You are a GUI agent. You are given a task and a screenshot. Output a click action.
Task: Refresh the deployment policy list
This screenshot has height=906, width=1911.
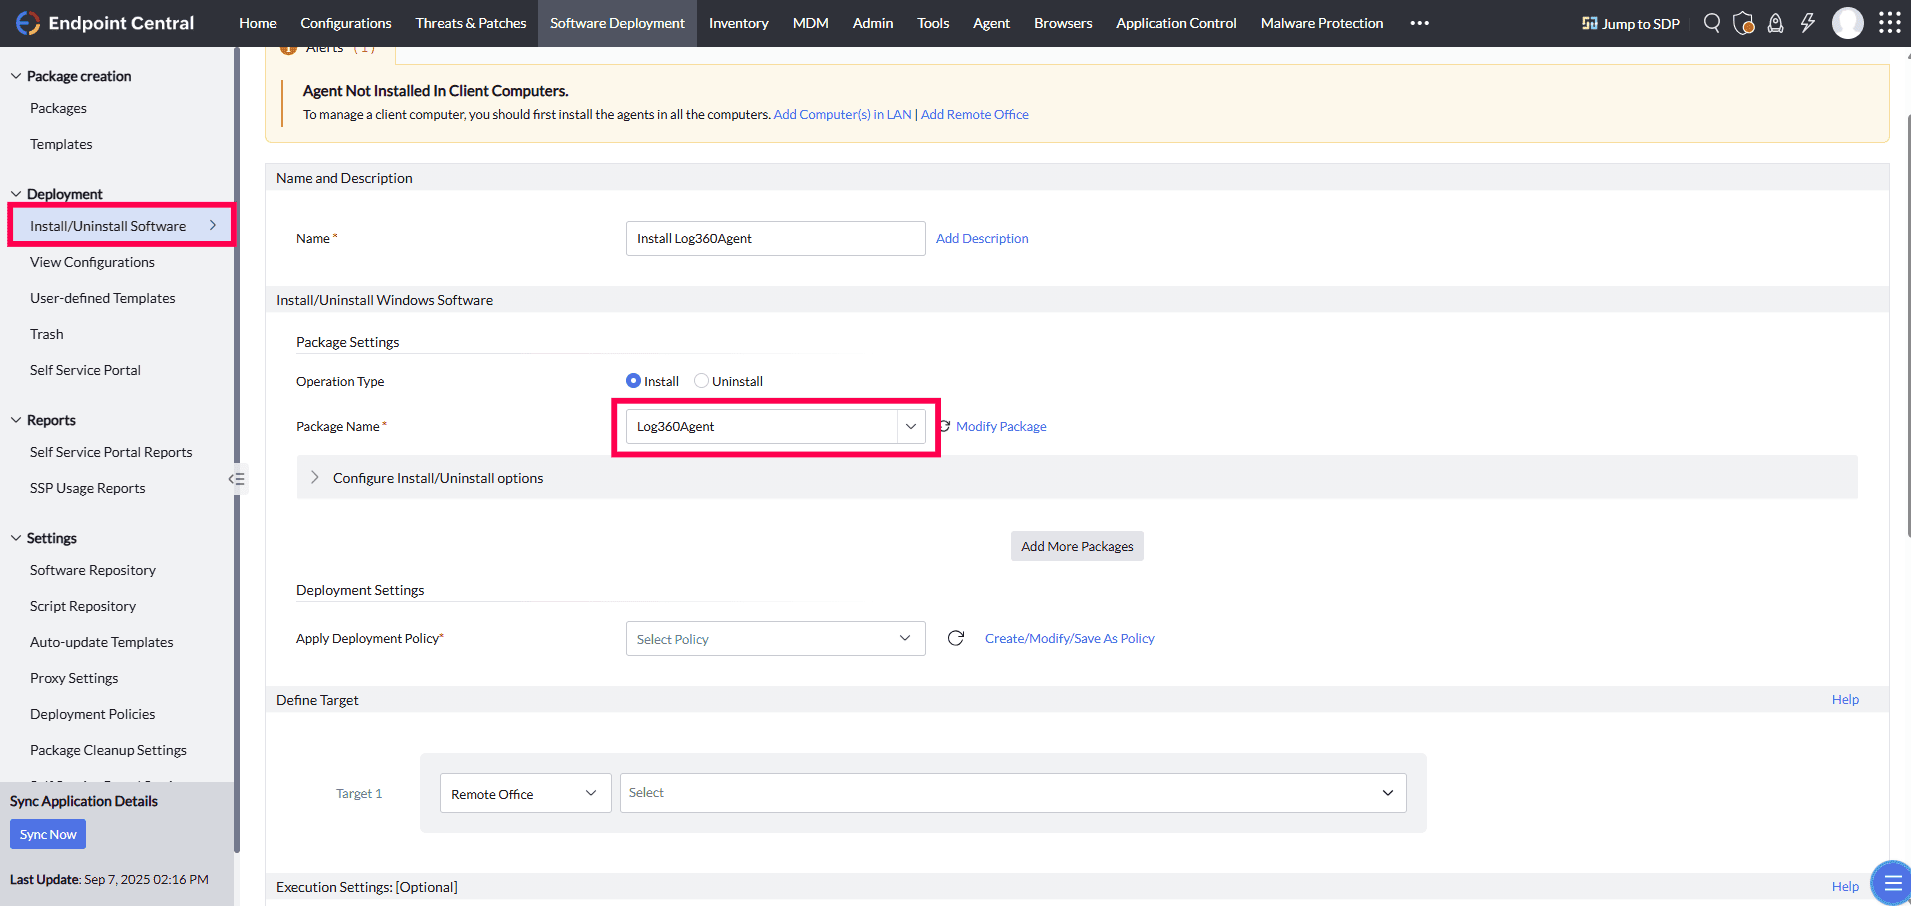956,638
